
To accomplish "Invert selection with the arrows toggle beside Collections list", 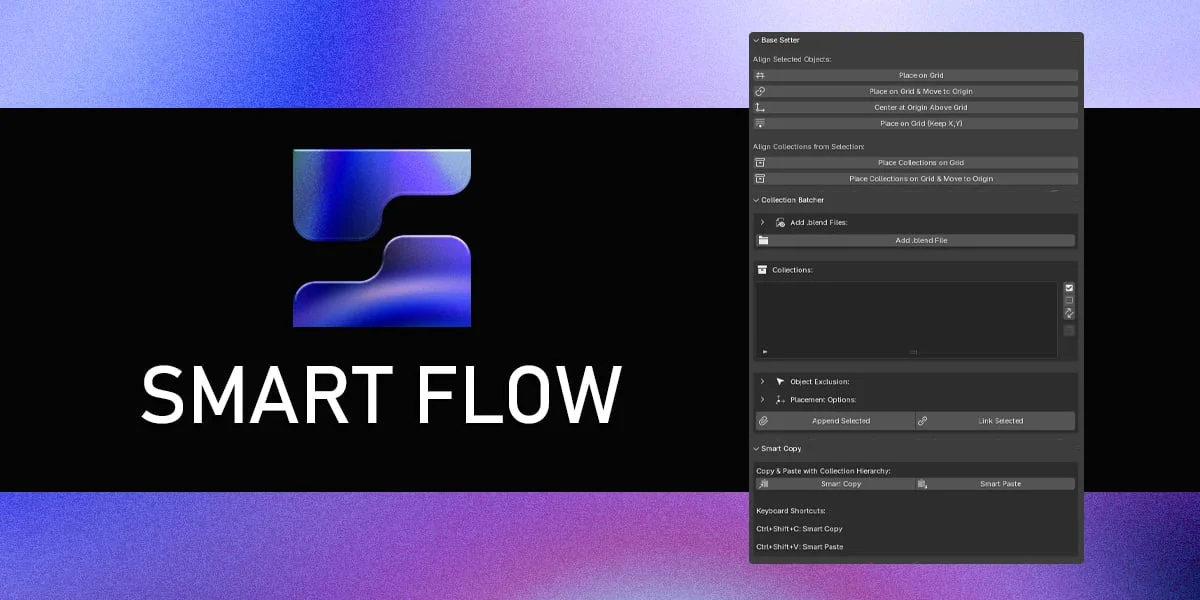I will point(1069,314).
